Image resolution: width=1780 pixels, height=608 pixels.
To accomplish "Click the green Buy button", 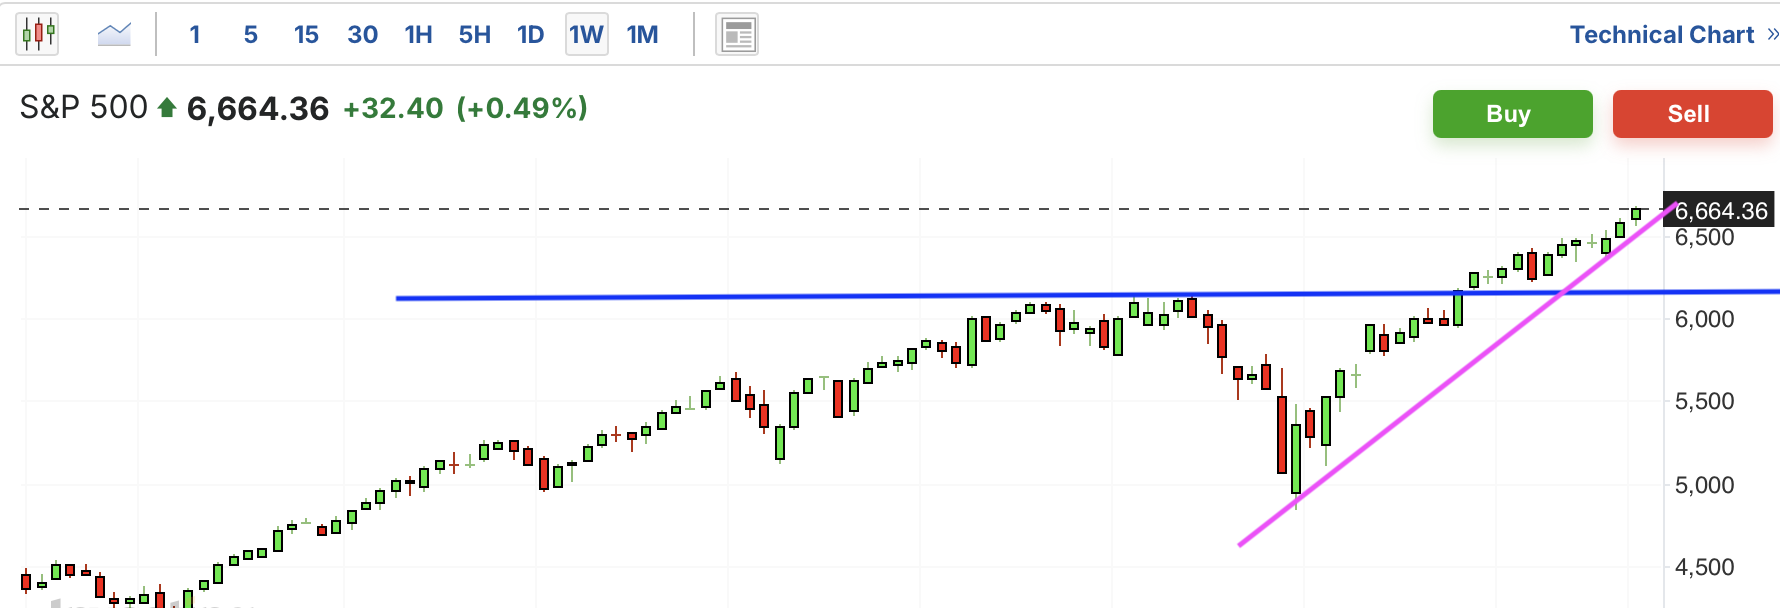I will tap(1513, 114).
